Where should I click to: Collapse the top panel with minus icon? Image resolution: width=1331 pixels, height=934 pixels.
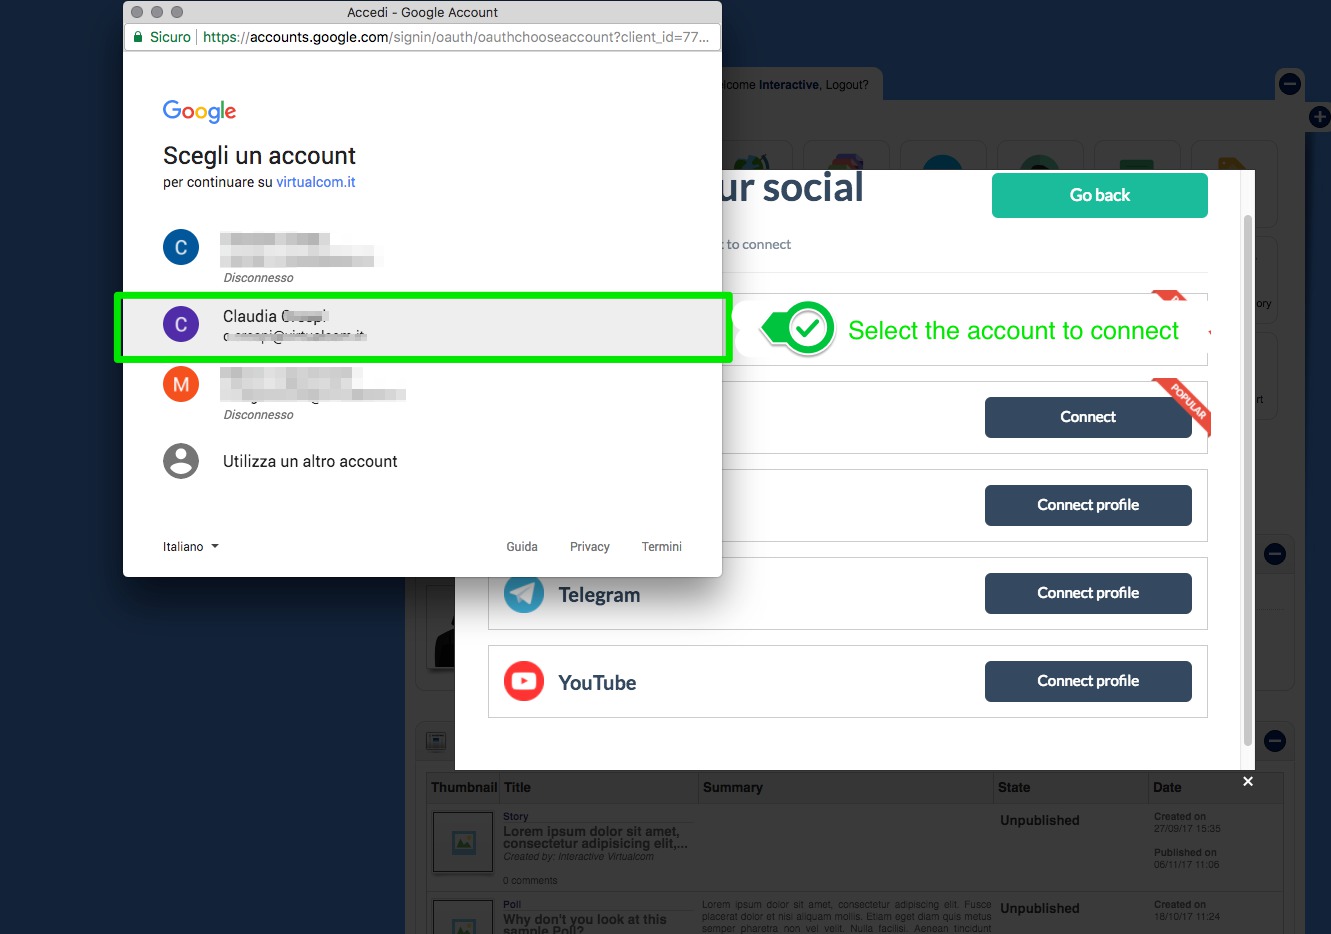coord(1290,84)
